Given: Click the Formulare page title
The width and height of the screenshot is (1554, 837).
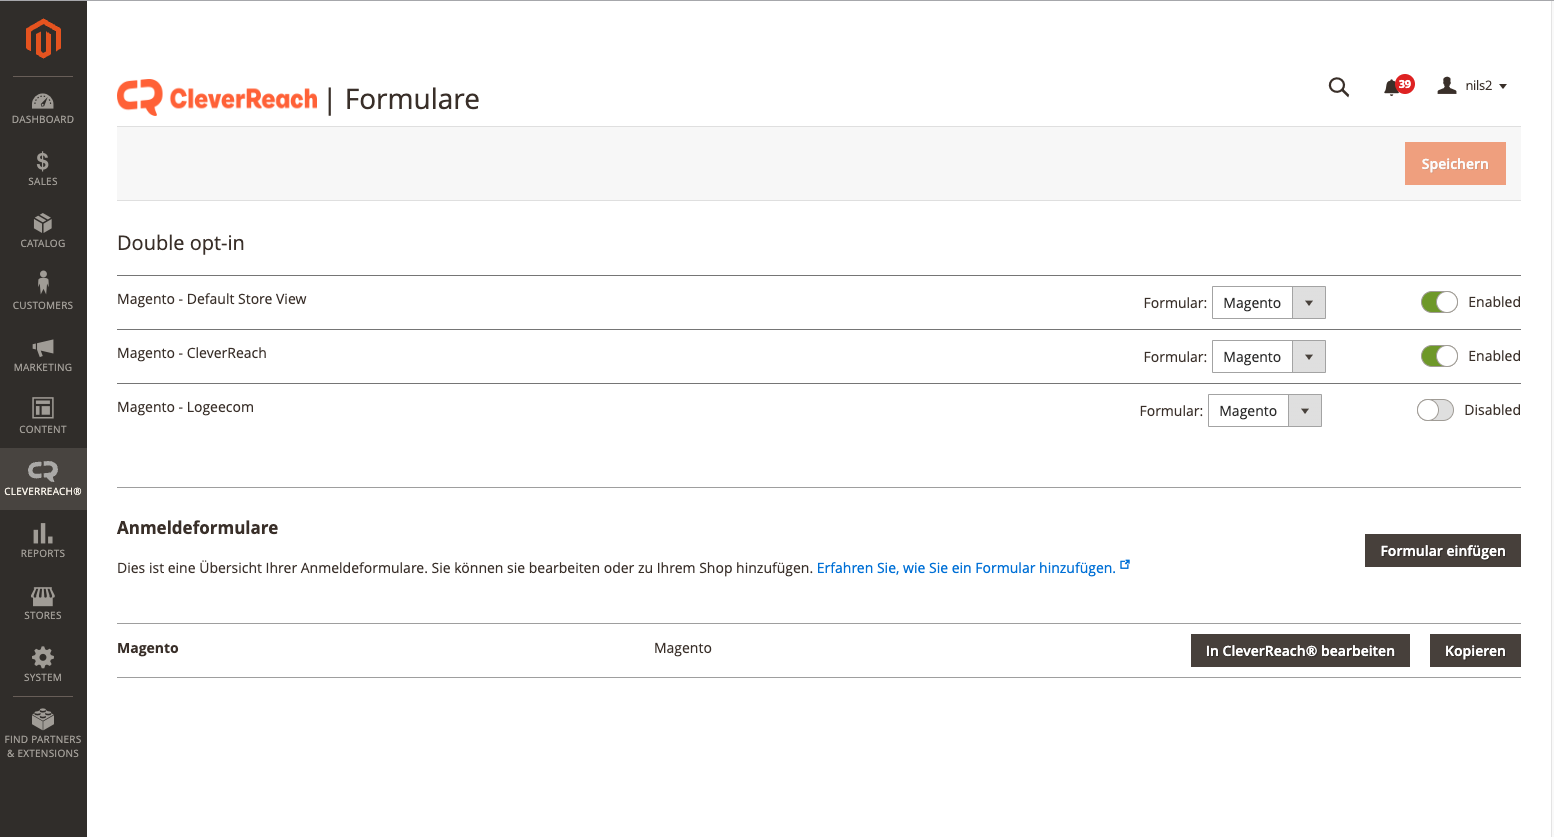Looking at the screenshot, I should pyautogui.click(x=412, y=99).
